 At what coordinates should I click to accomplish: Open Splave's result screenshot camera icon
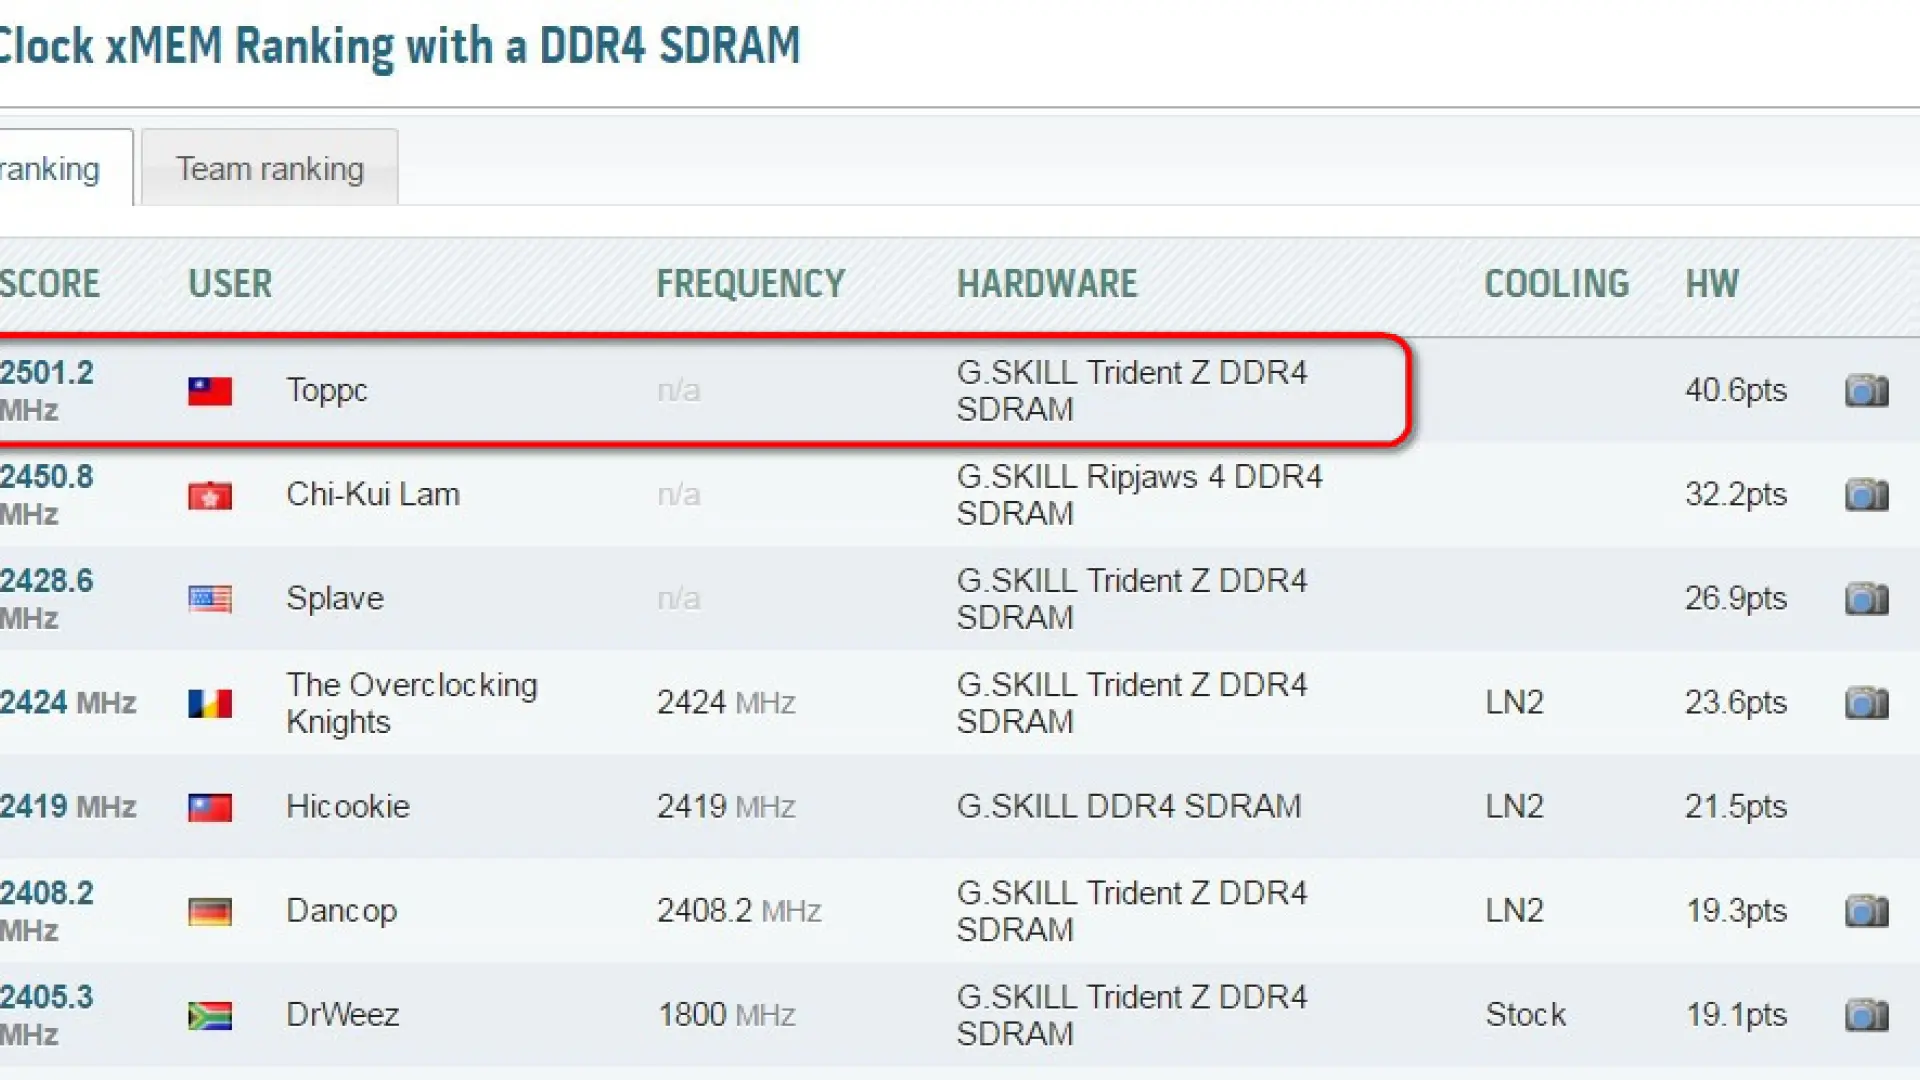pyautogui.click(x=1866, y=598)
